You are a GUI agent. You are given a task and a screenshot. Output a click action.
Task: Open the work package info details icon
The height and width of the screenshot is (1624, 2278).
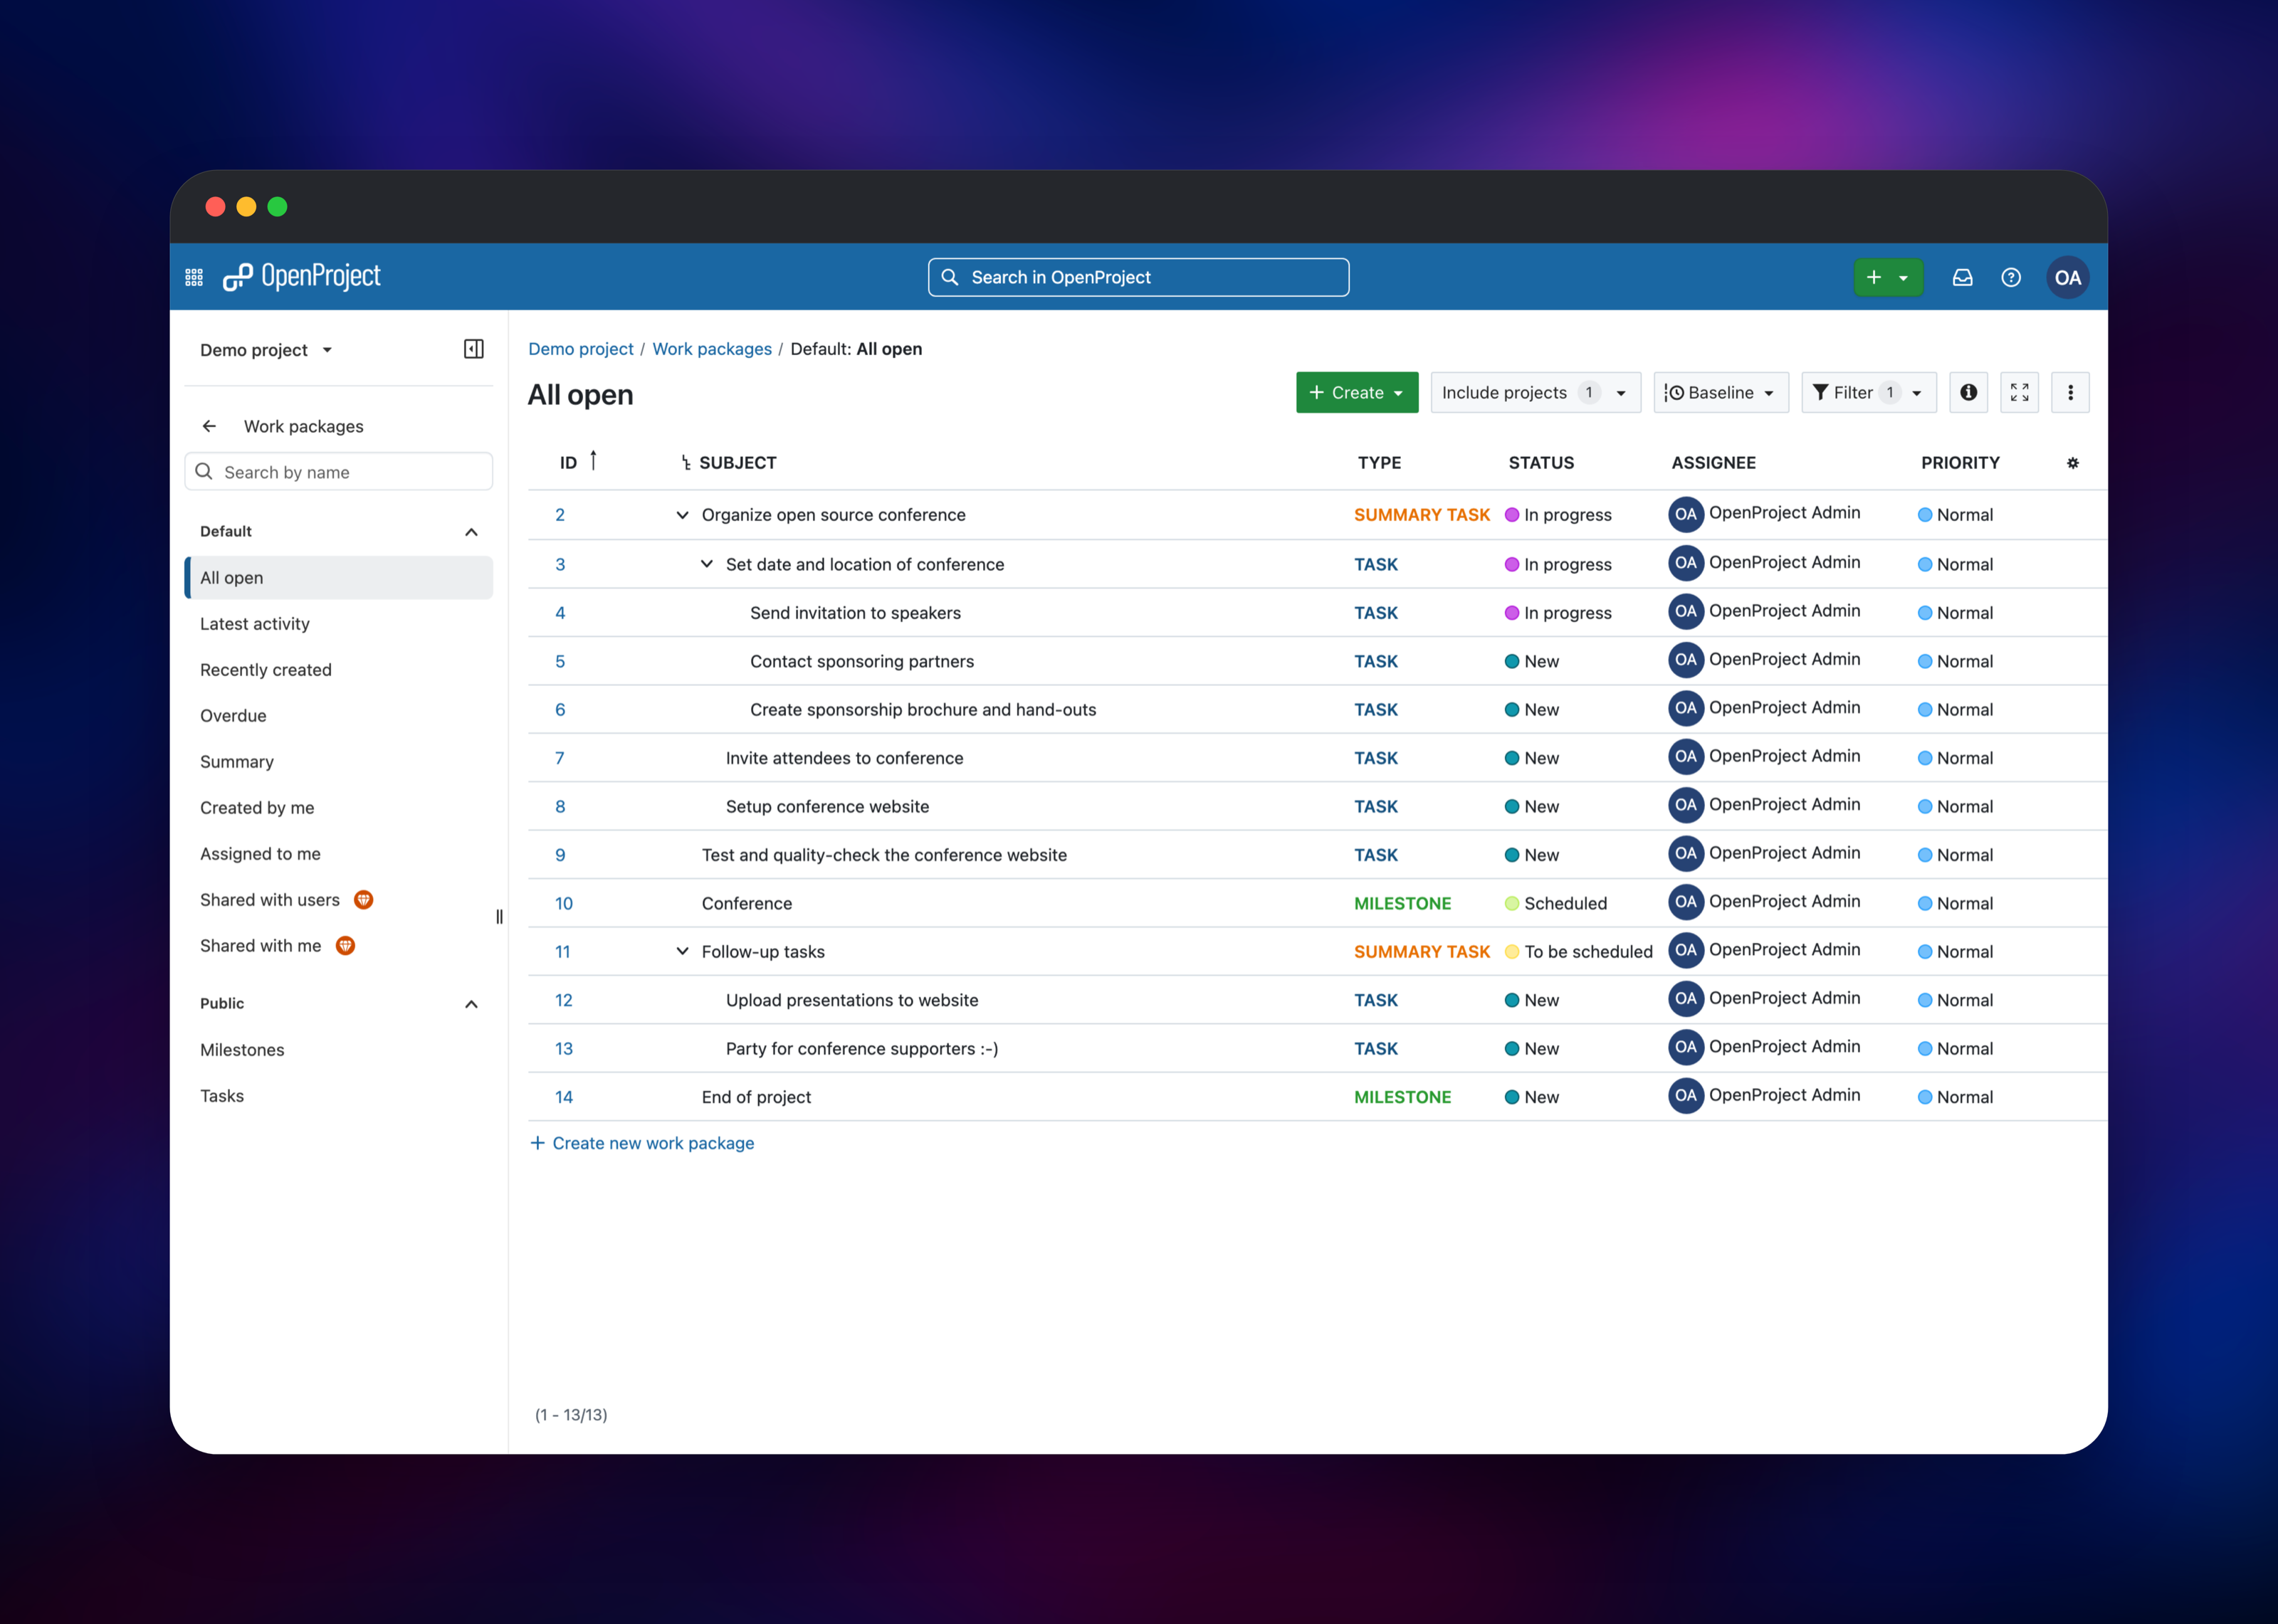coord(1968,392)
